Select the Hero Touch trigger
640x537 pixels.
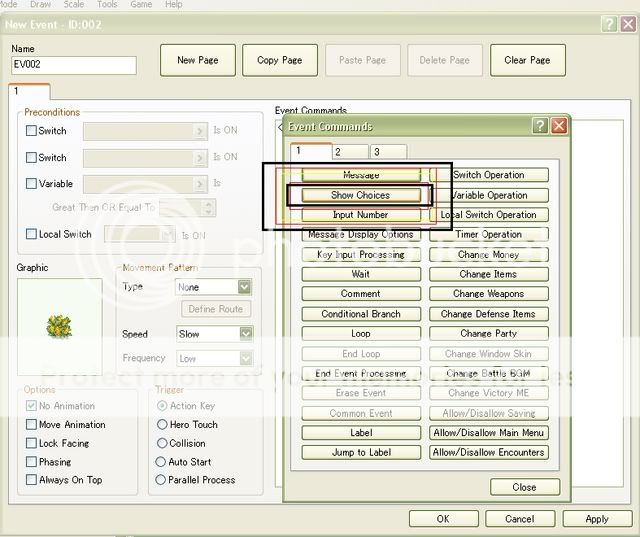click(161, 425)
